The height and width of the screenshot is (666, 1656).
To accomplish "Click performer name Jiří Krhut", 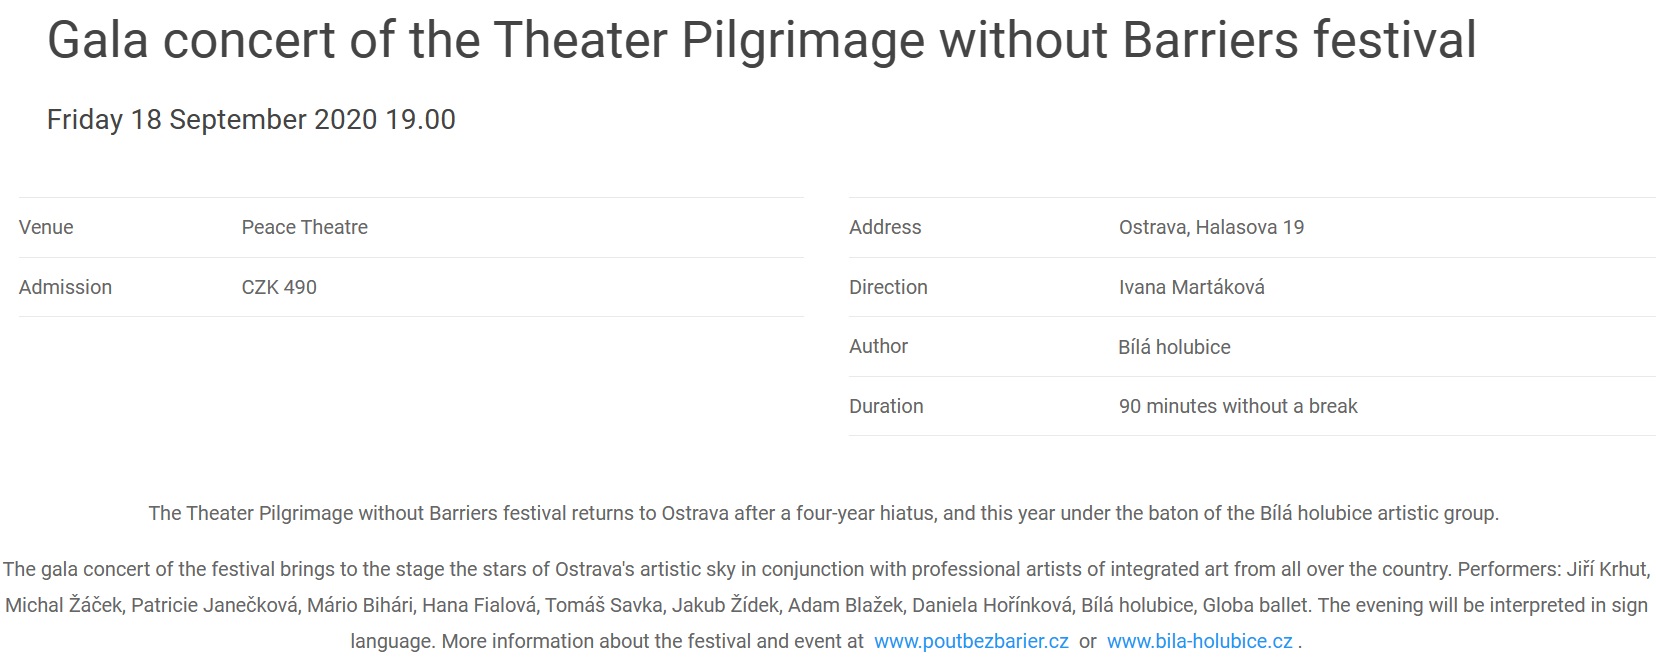I will tap(1606, 569).
